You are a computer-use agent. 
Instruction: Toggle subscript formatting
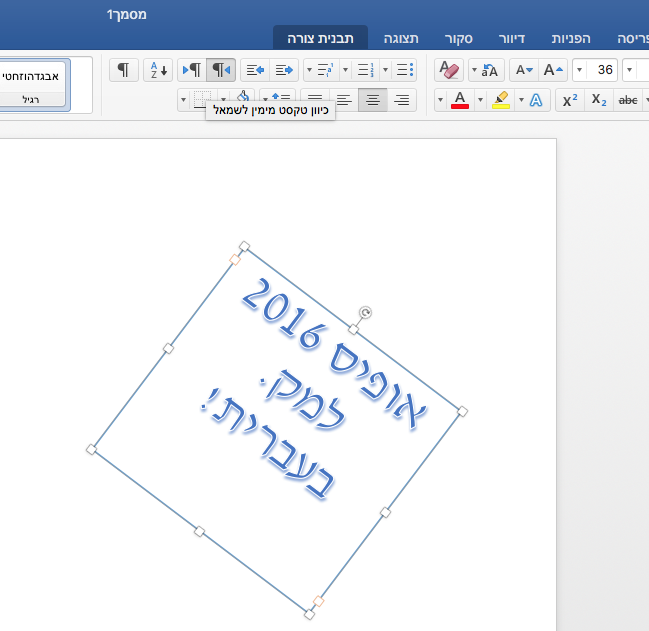(x=599, y=100)
